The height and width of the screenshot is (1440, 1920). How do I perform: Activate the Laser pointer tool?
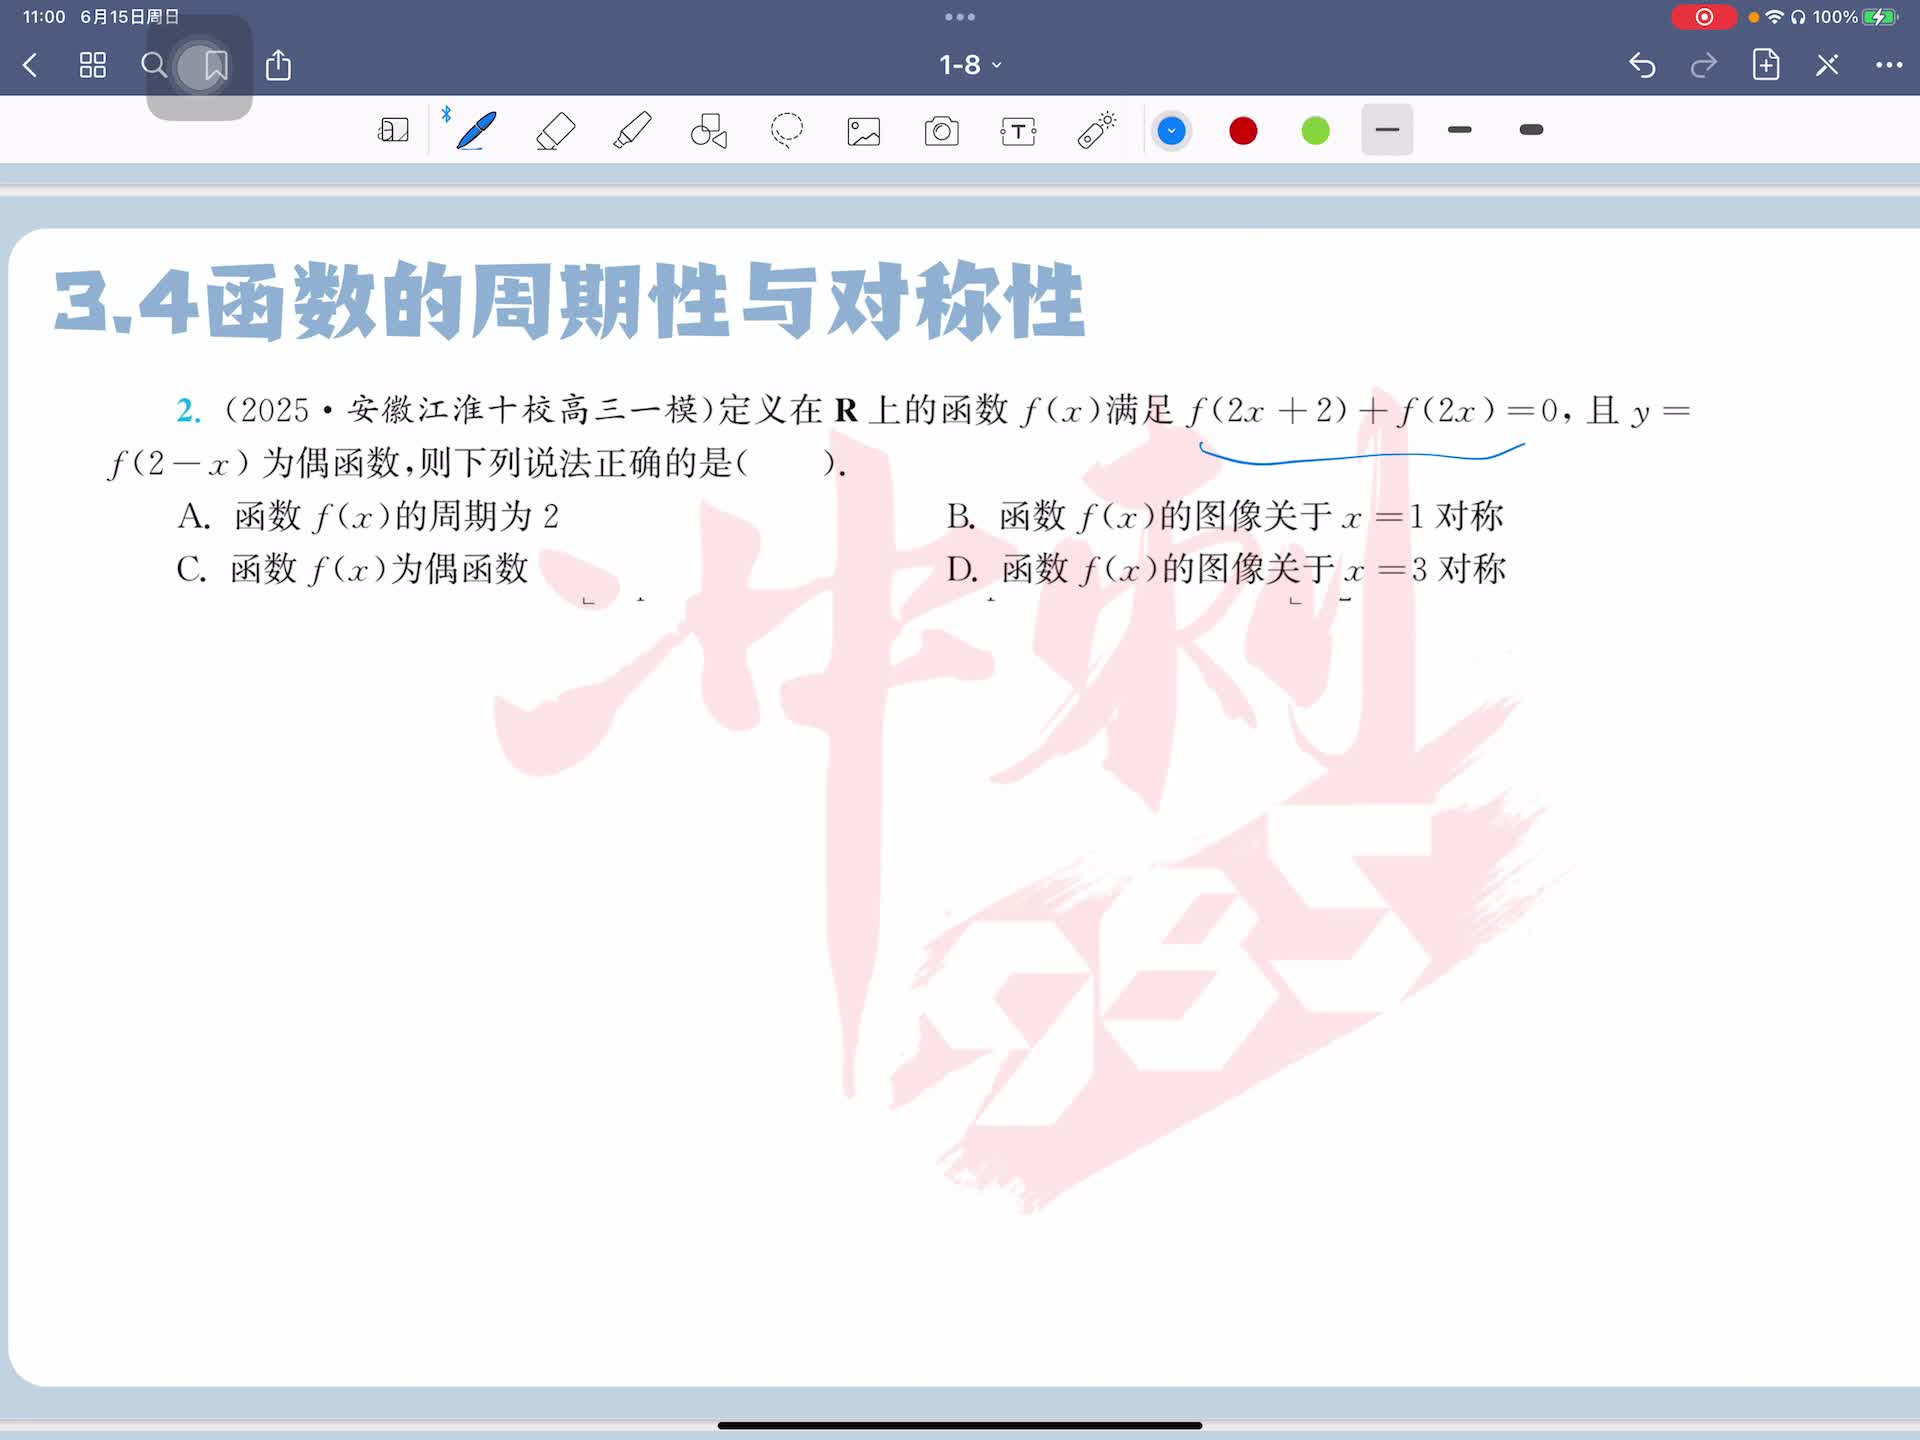[1096, 131]
